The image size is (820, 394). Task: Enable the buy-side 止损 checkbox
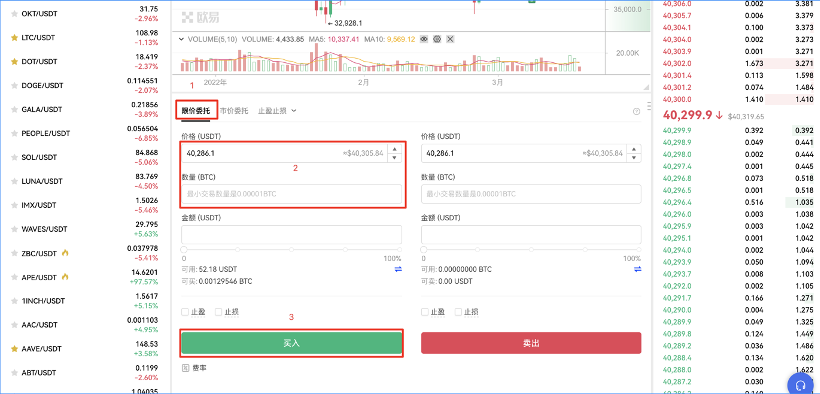219,312
